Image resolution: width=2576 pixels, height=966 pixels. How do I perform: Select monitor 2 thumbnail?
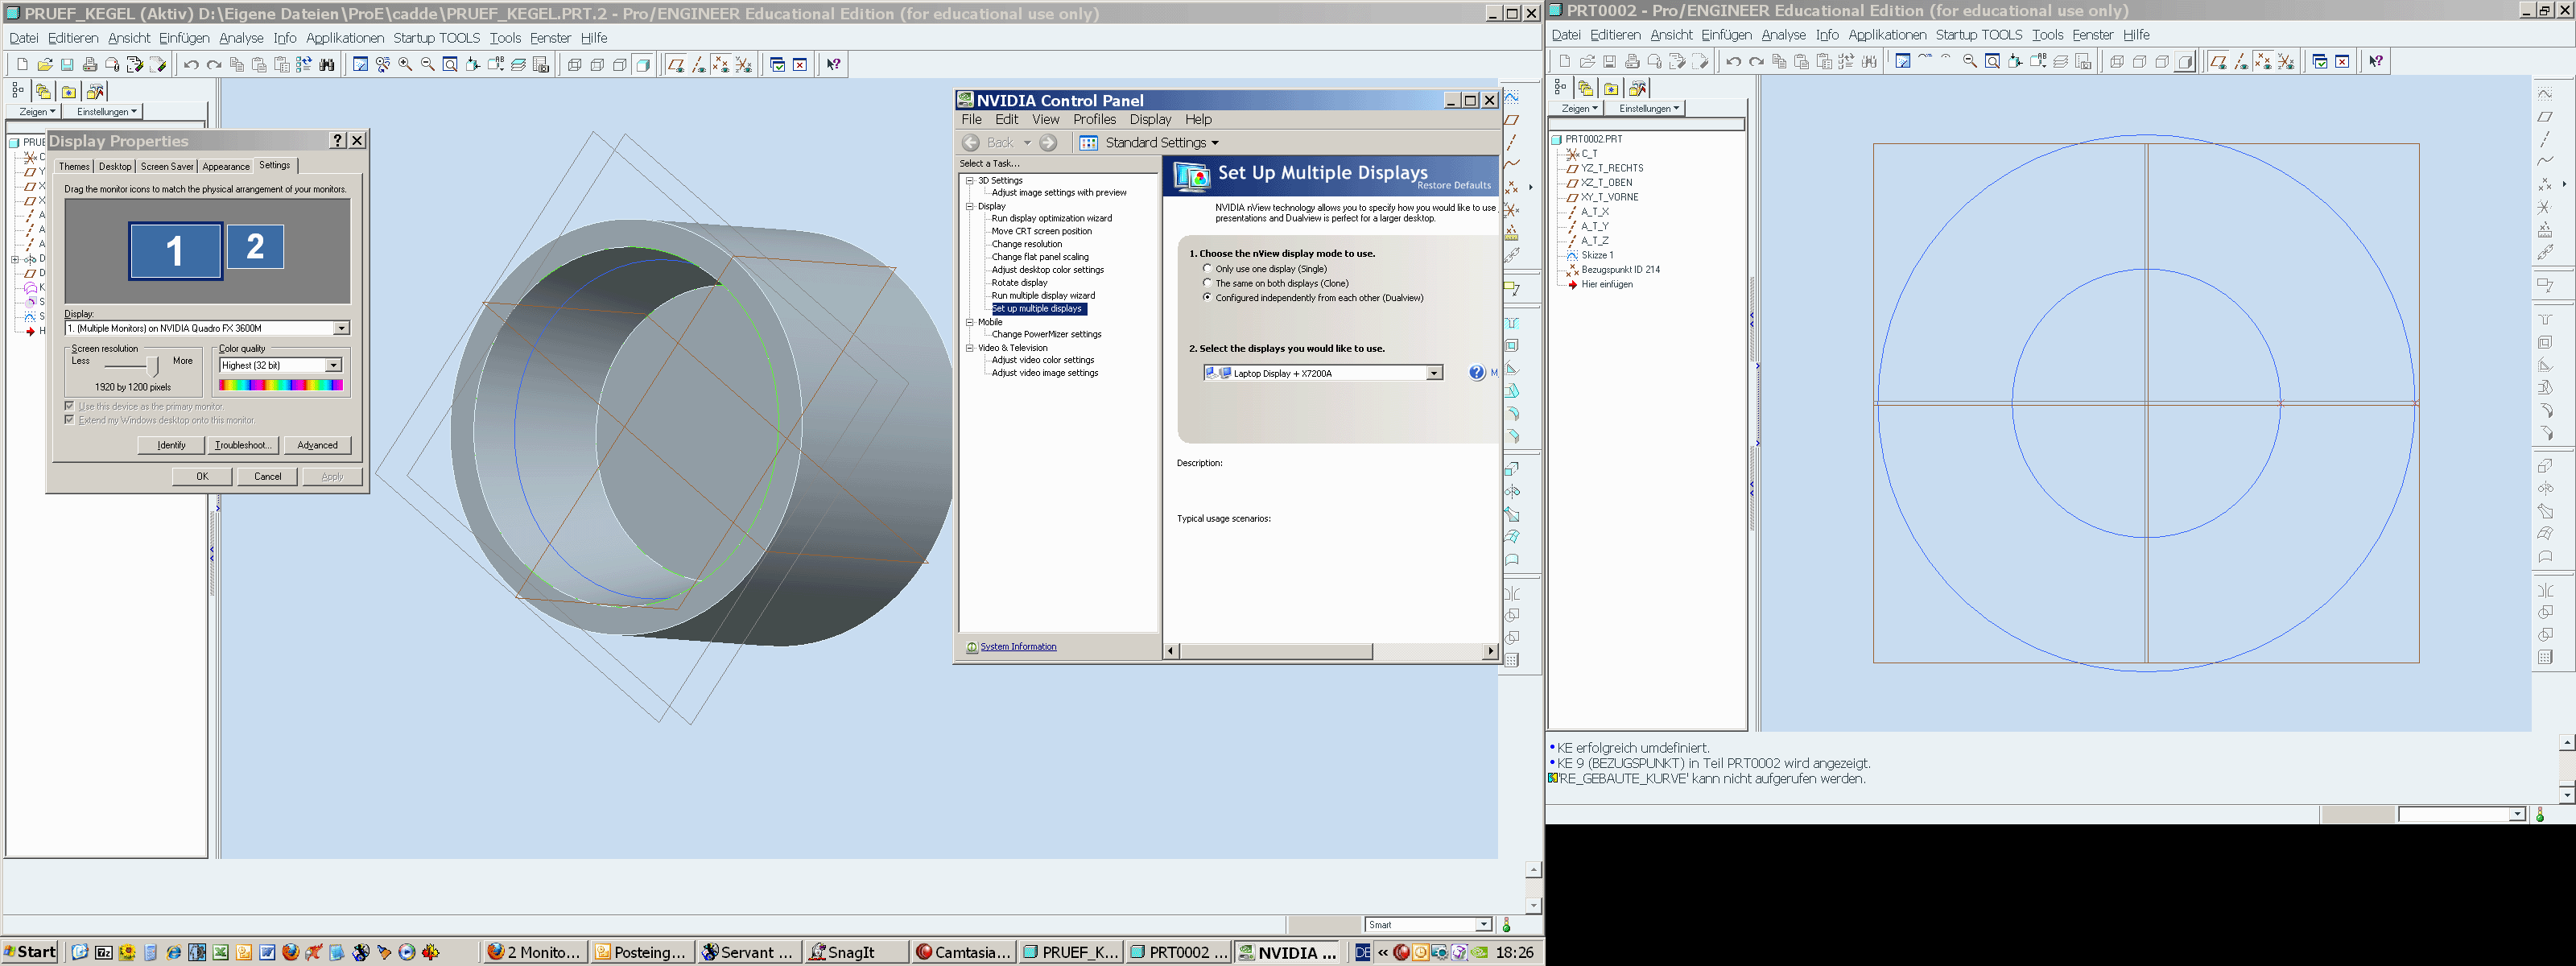pos(255,247)
